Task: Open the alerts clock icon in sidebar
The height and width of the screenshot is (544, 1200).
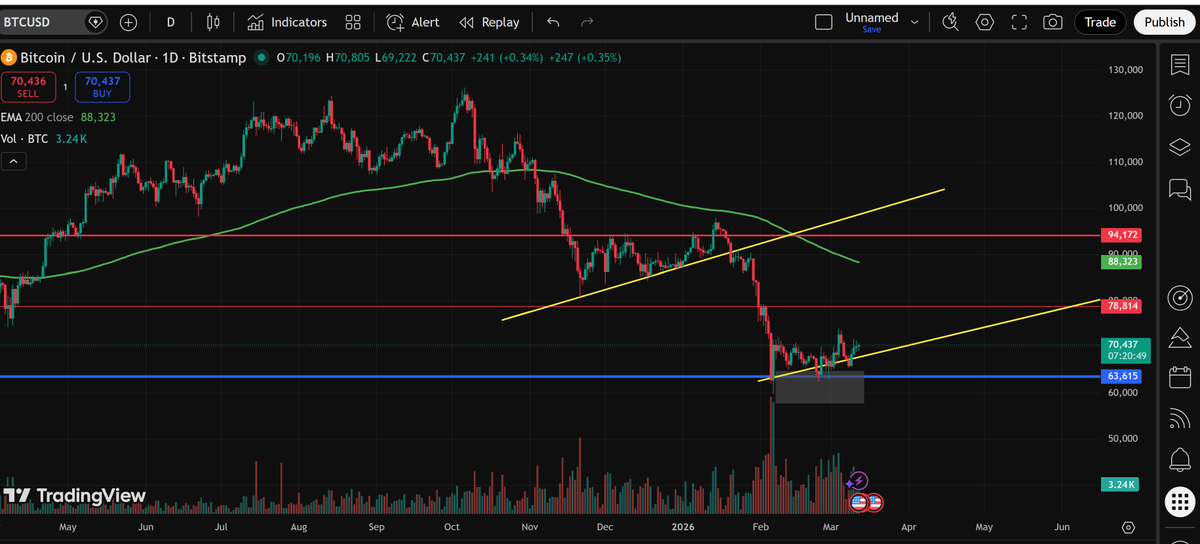Action: (x=1179, y=105)
